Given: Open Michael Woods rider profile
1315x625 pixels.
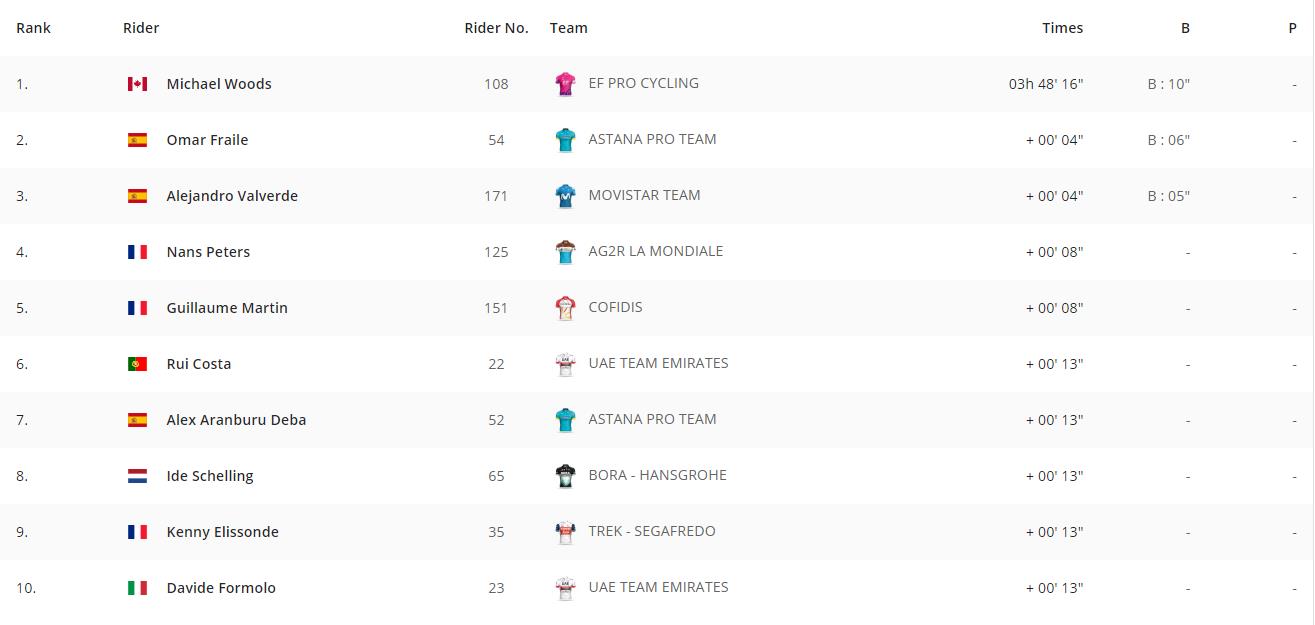Looking at the screenshot, I should click(219, 84).
